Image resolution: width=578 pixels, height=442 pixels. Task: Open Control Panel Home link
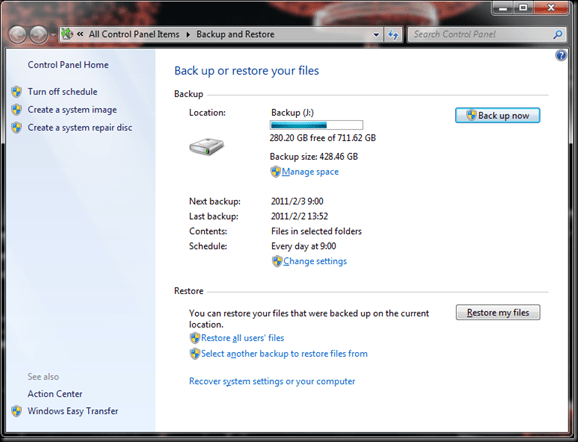tap(68, 65)
